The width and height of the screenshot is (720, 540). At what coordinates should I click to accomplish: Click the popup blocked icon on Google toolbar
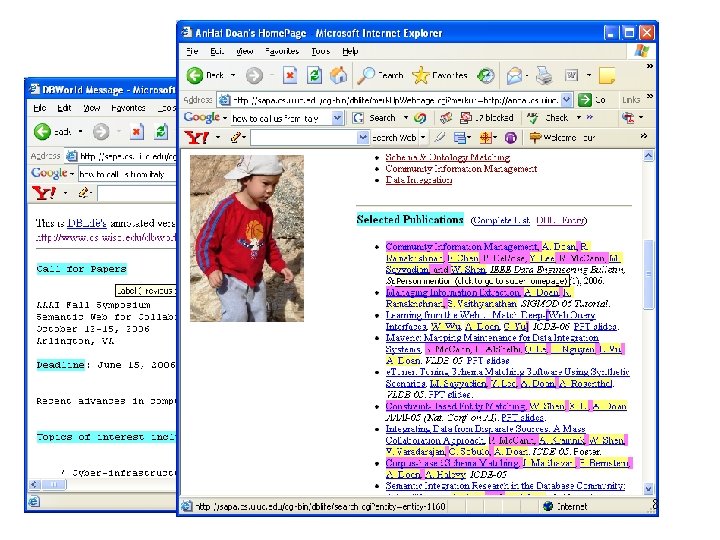pos(466,118)
